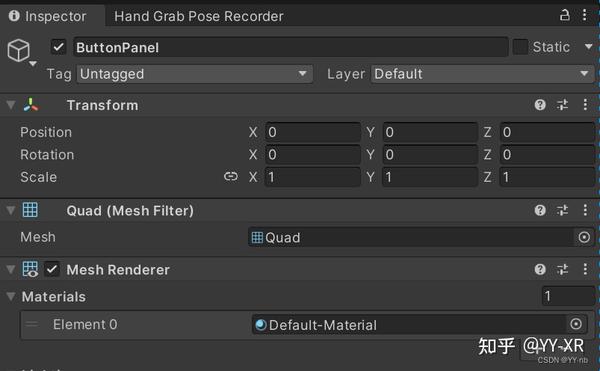Collapse the Transform component foldout

pos(11,105)
